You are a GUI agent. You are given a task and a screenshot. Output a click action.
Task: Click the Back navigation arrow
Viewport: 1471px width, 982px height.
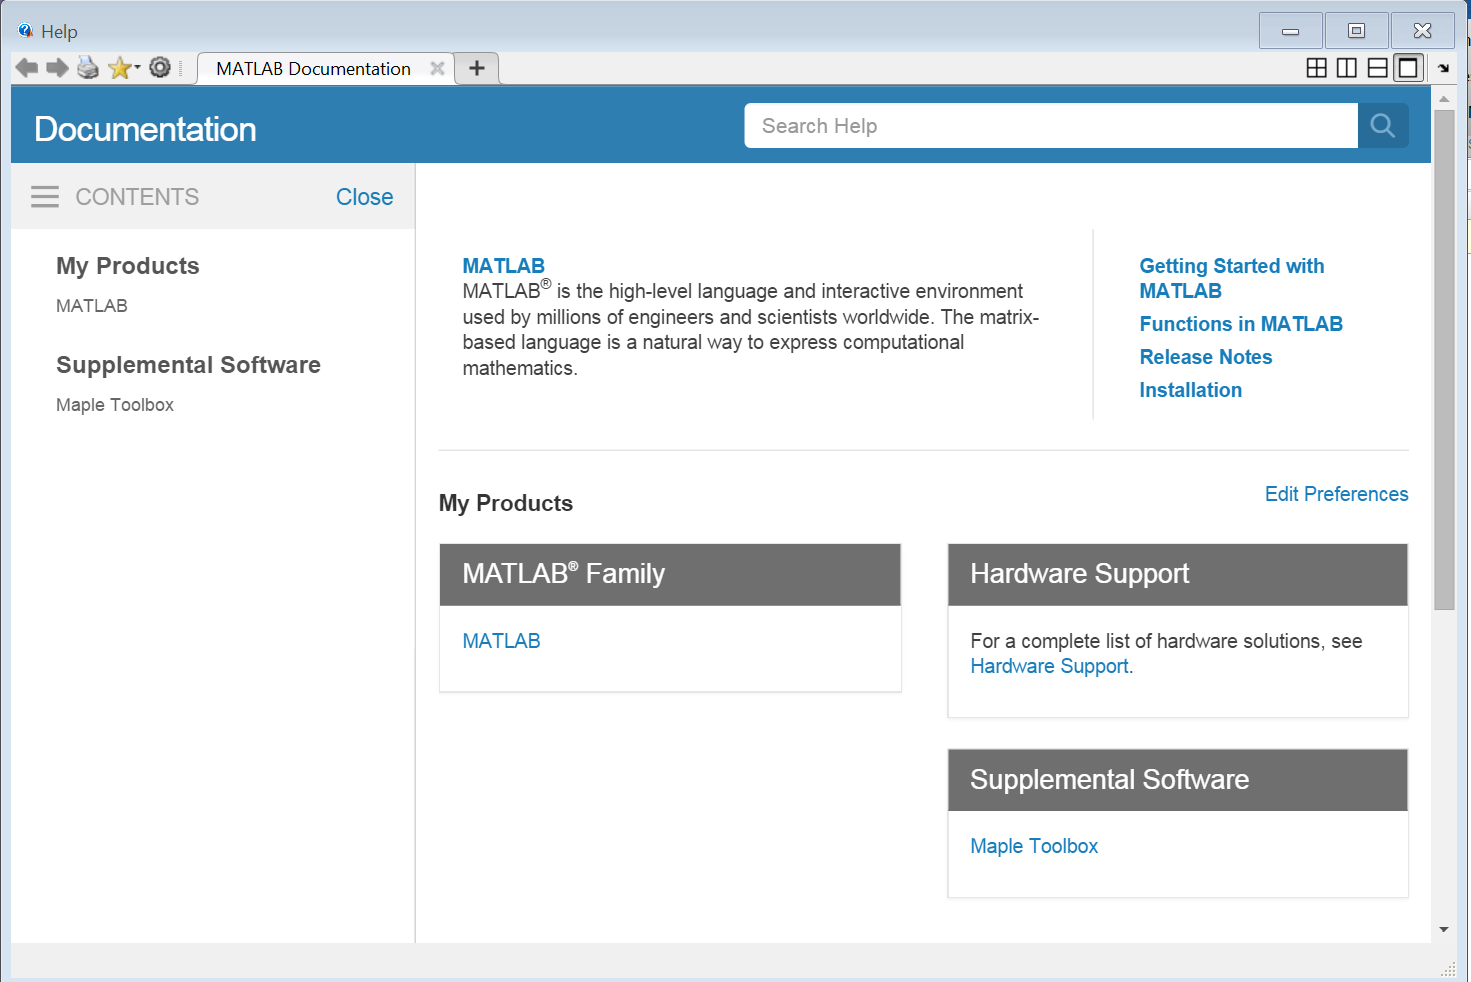(27, 68)
